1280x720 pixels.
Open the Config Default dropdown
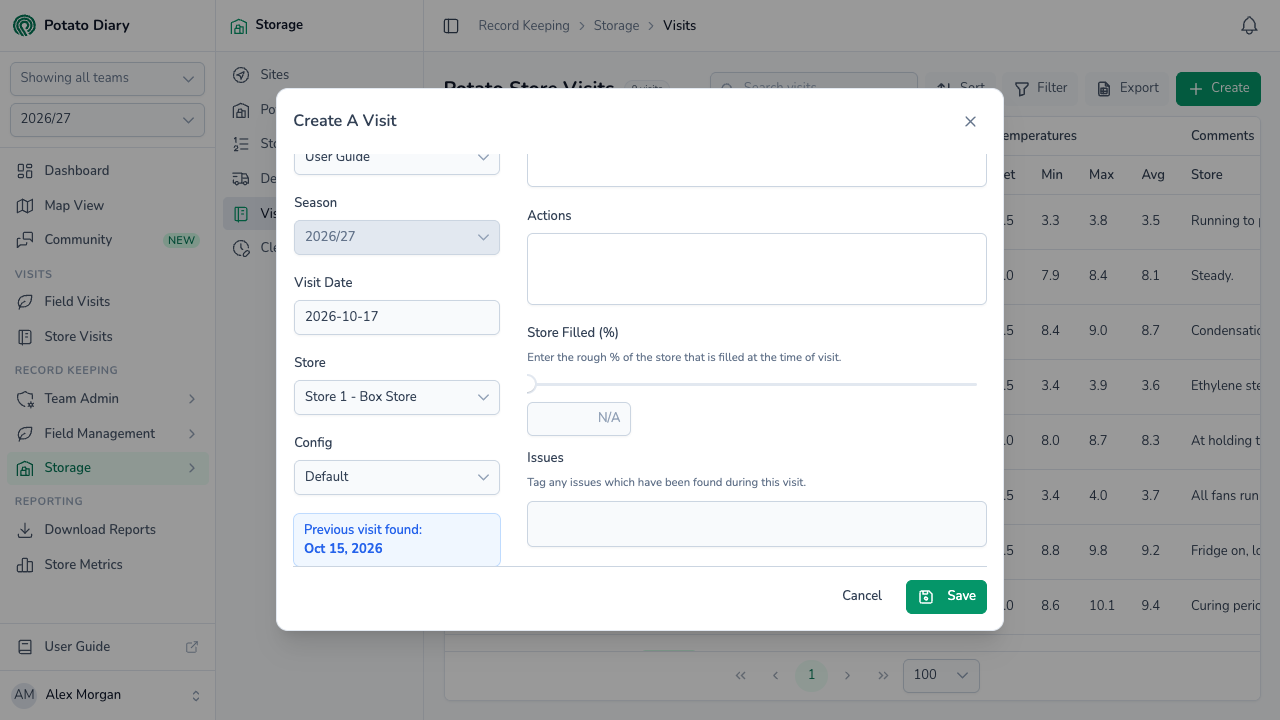[x=397, y=477]
